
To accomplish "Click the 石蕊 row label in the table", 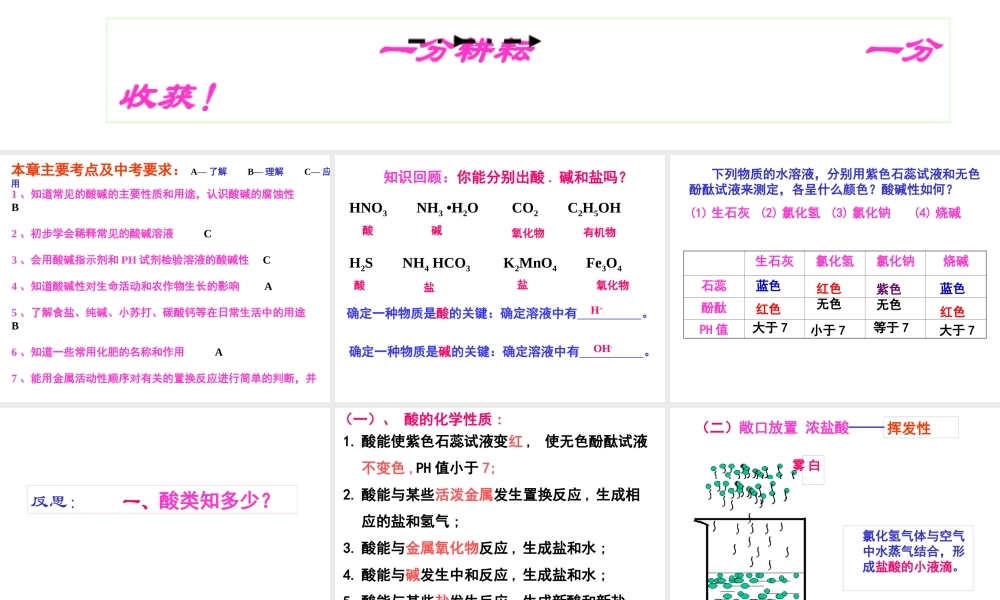I will [714, 286].
